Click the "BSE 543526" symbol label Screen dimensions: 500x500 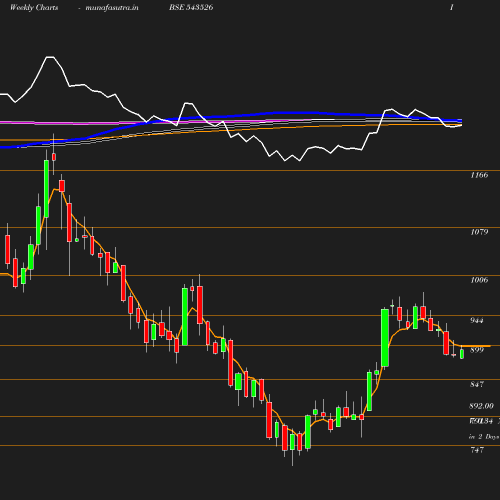click(191, 7)
